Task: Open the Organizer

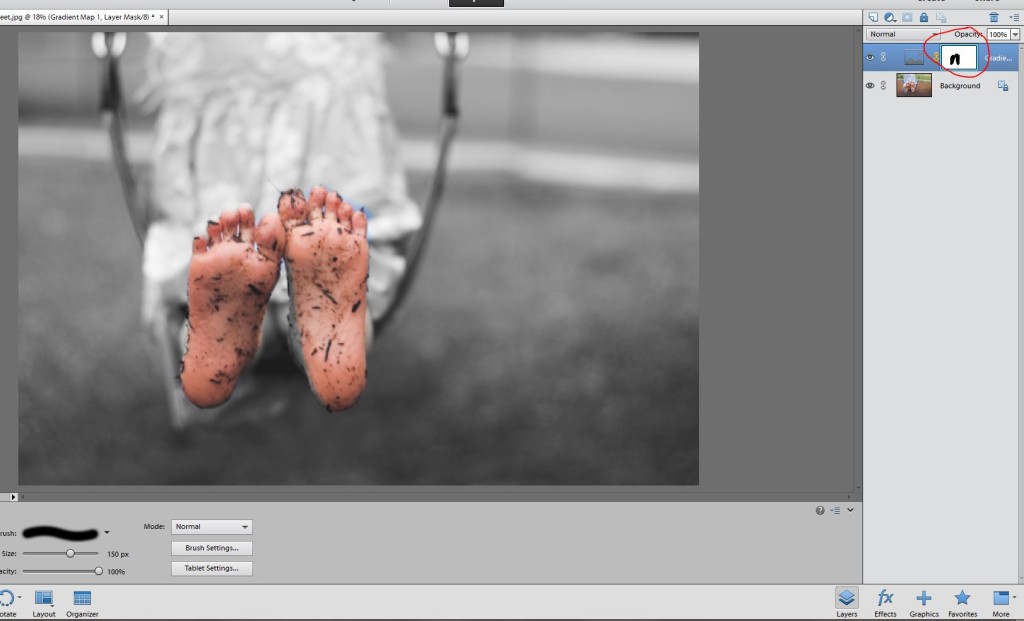Action: (x=82, y=601)
